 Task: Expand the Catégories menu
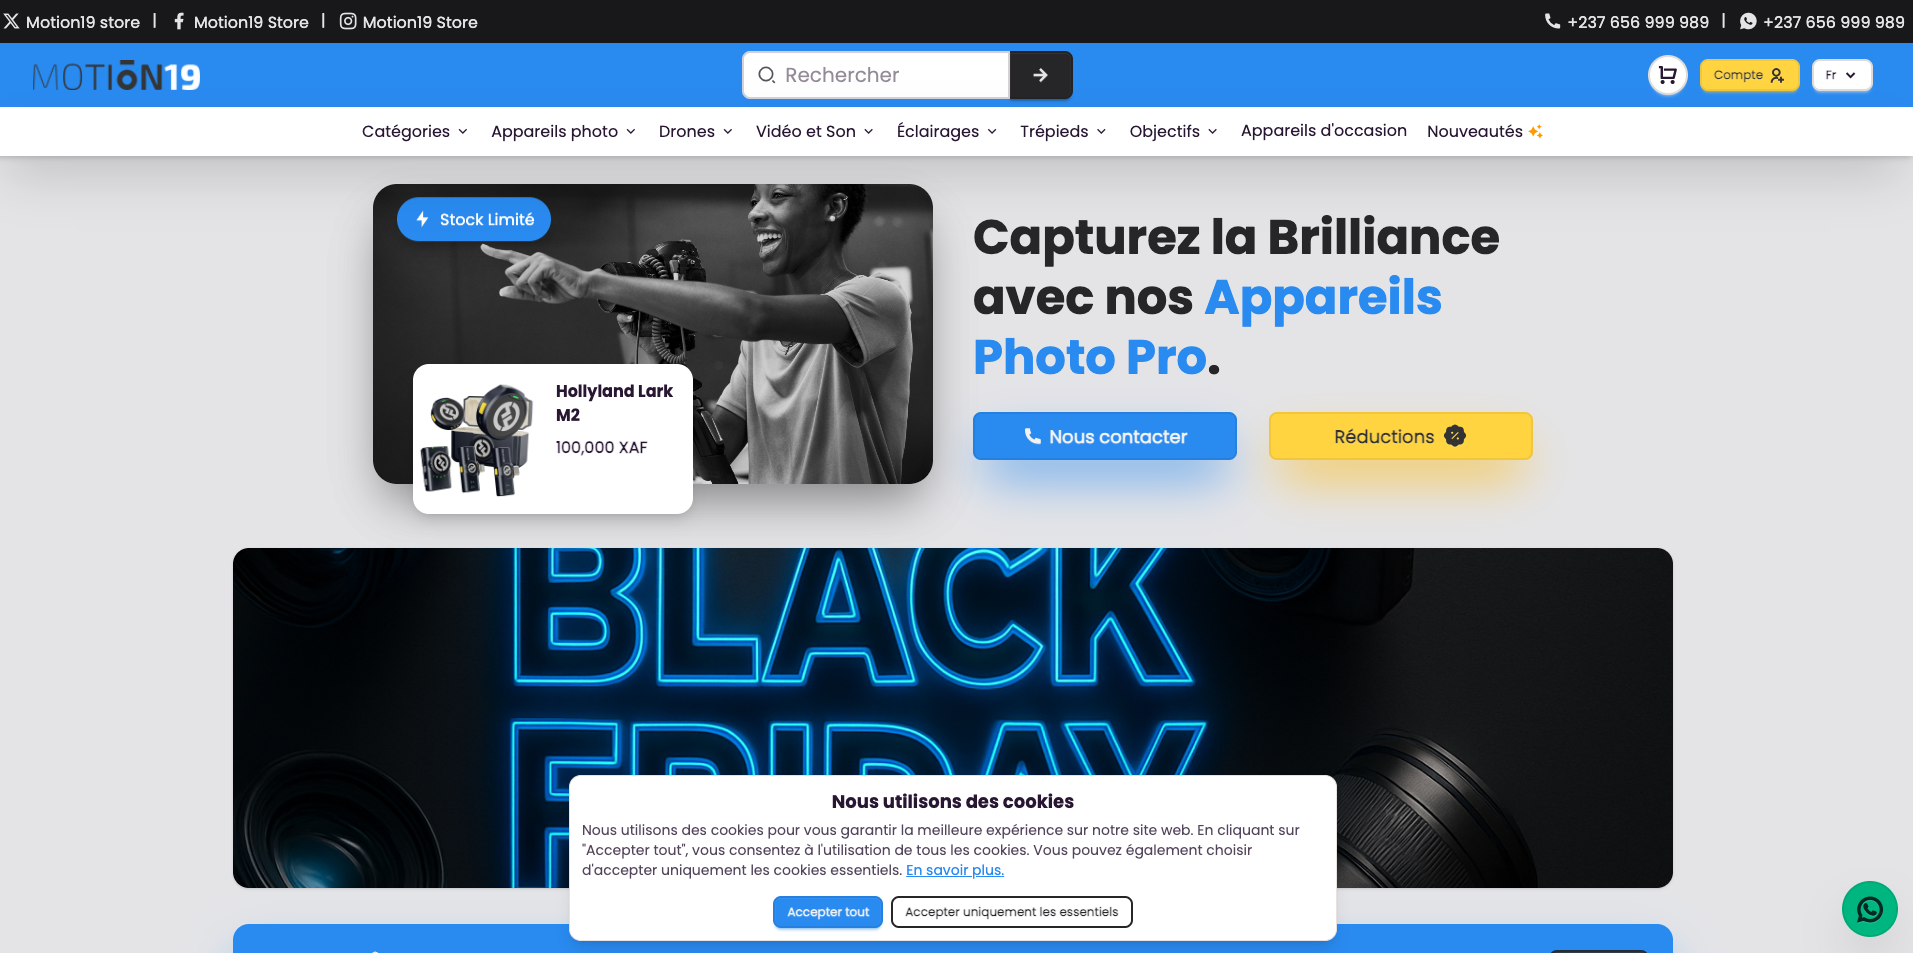[415, 131]
